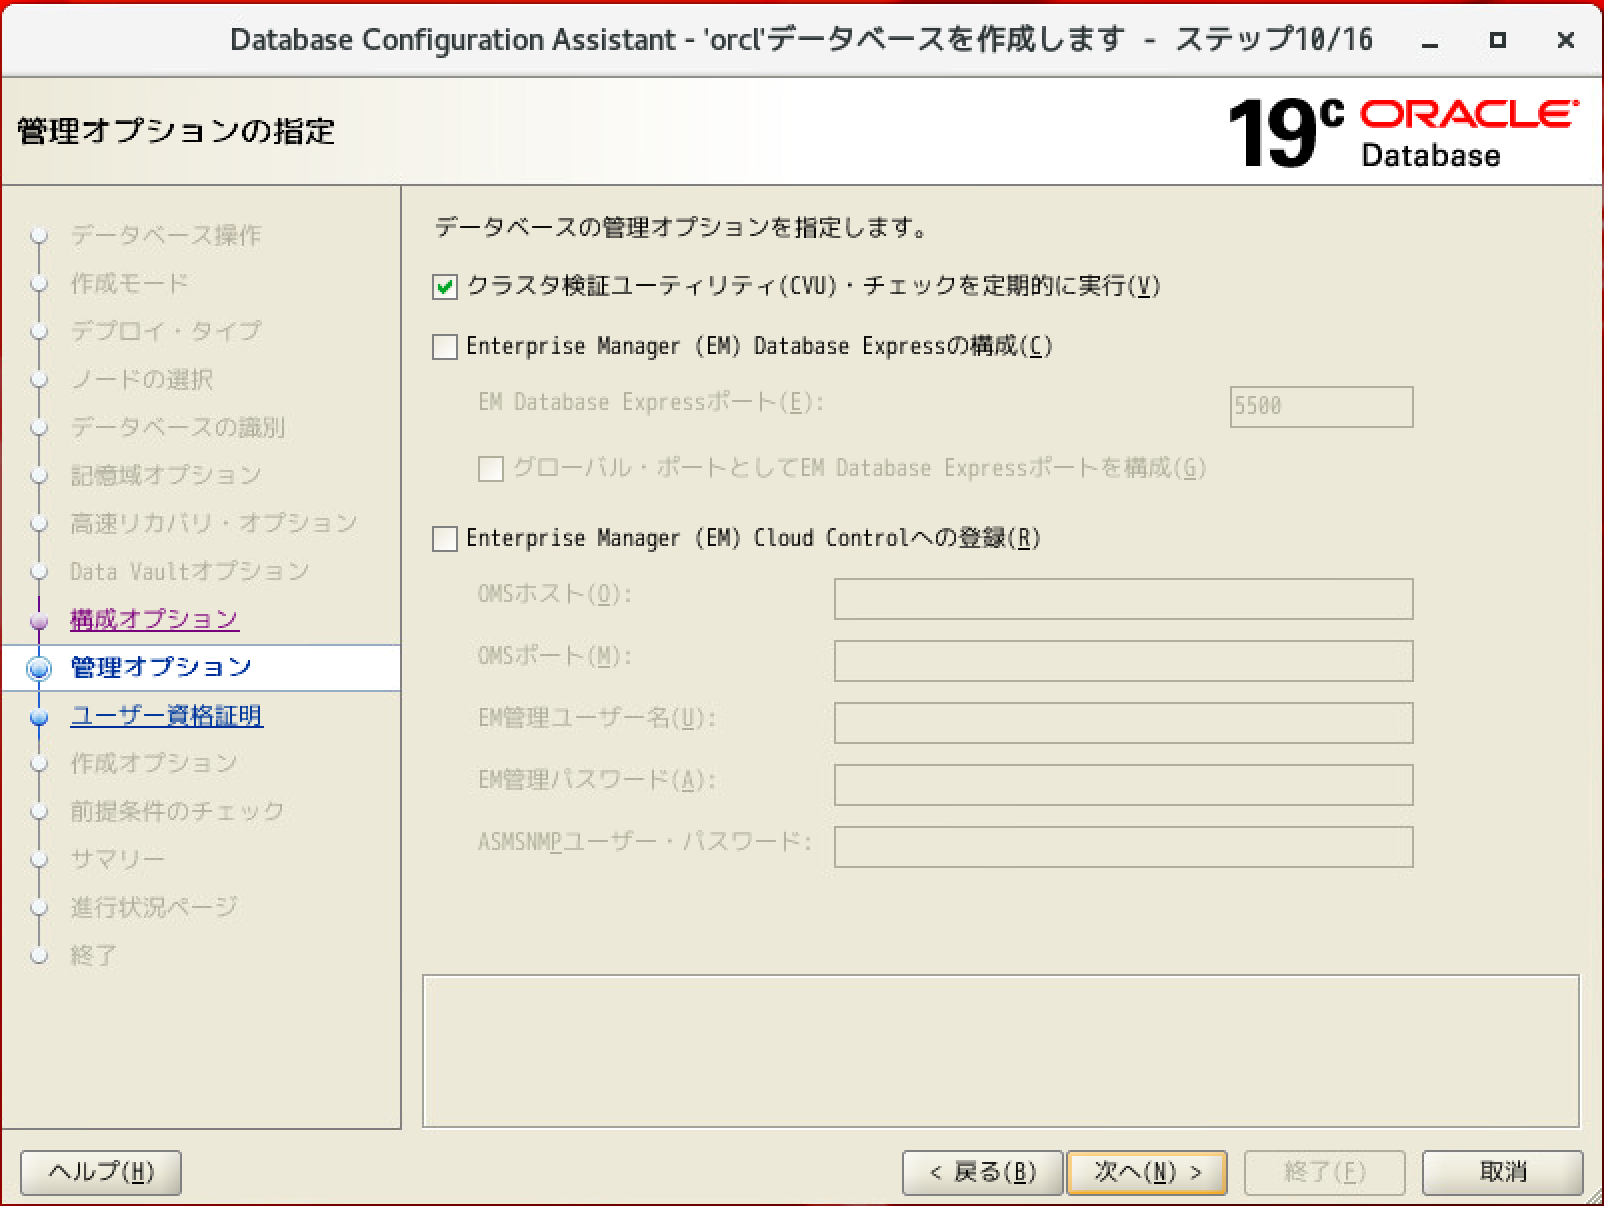The image size is (1604, 1206).
Task: Click the 記憶域オプション step in sidebar
Action: coord(165,475)
